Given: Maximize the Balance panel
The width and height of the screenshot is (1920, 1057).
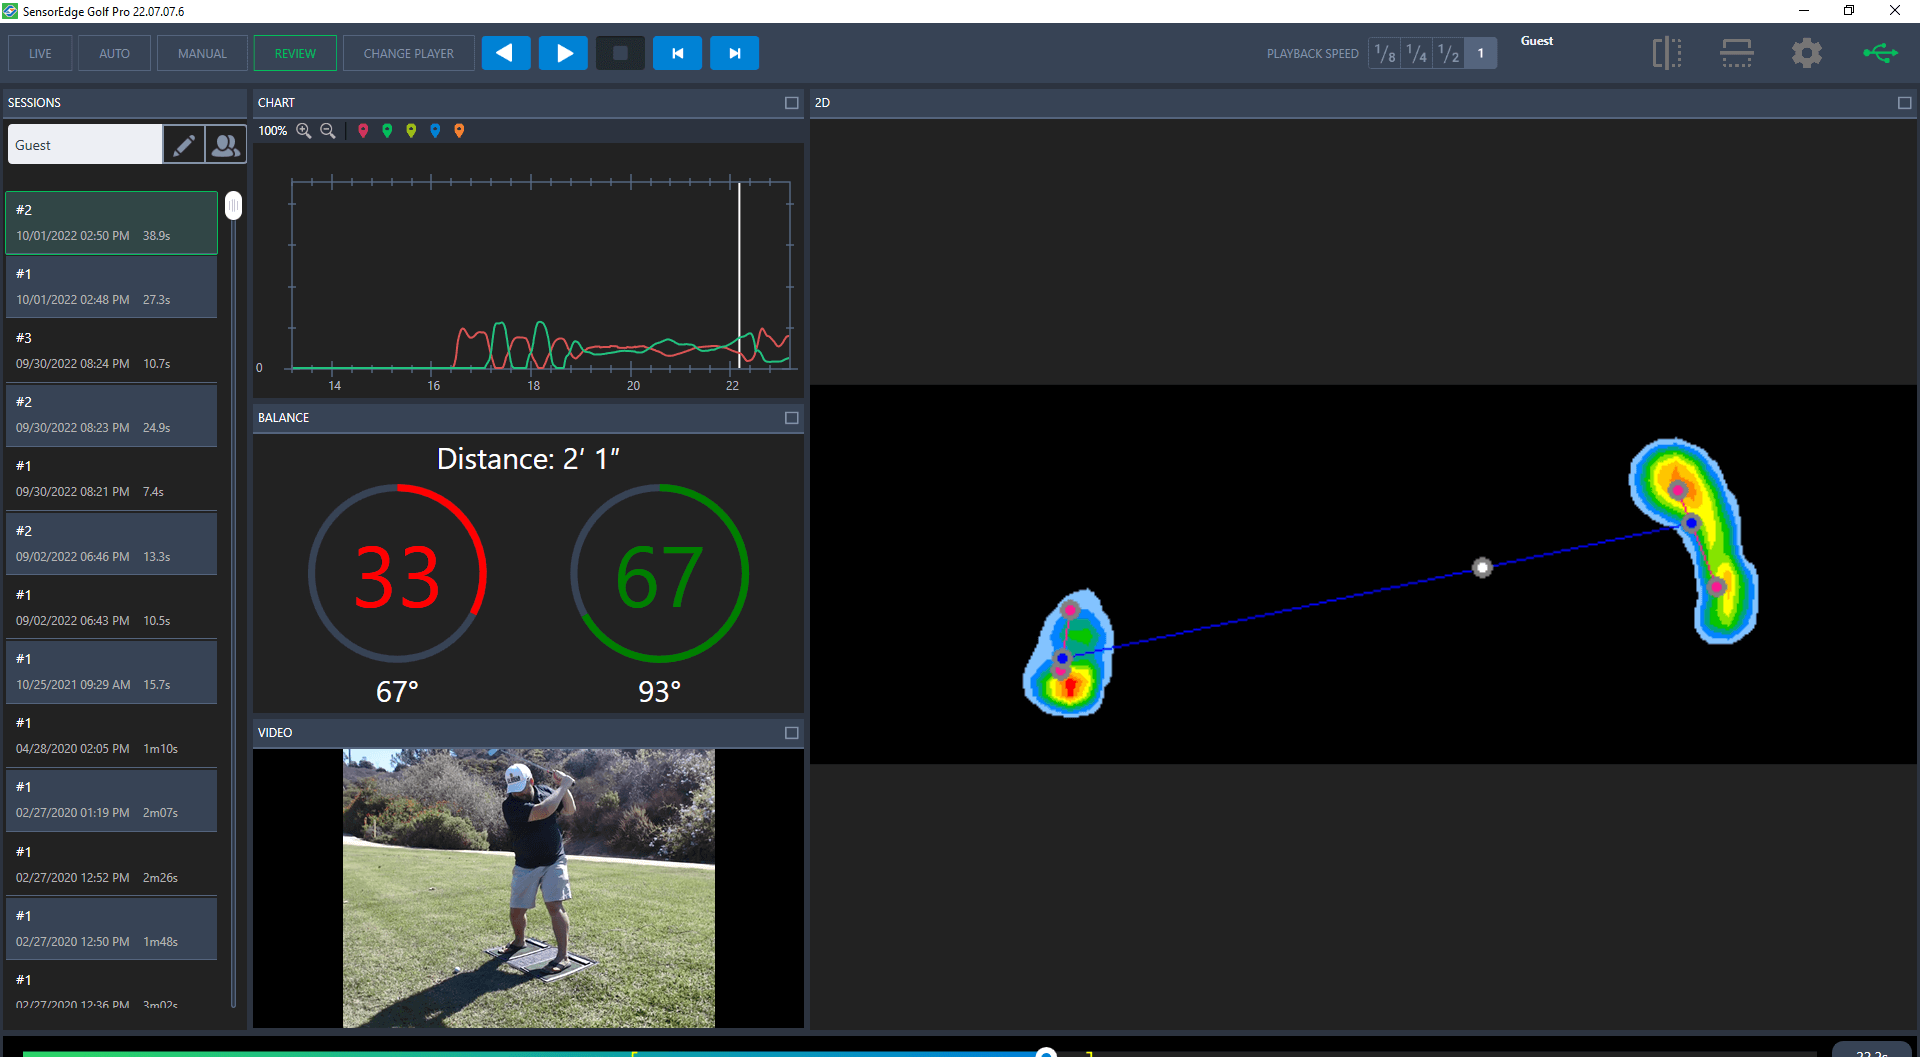Looking at the screenshot, I should coord(791,418).
